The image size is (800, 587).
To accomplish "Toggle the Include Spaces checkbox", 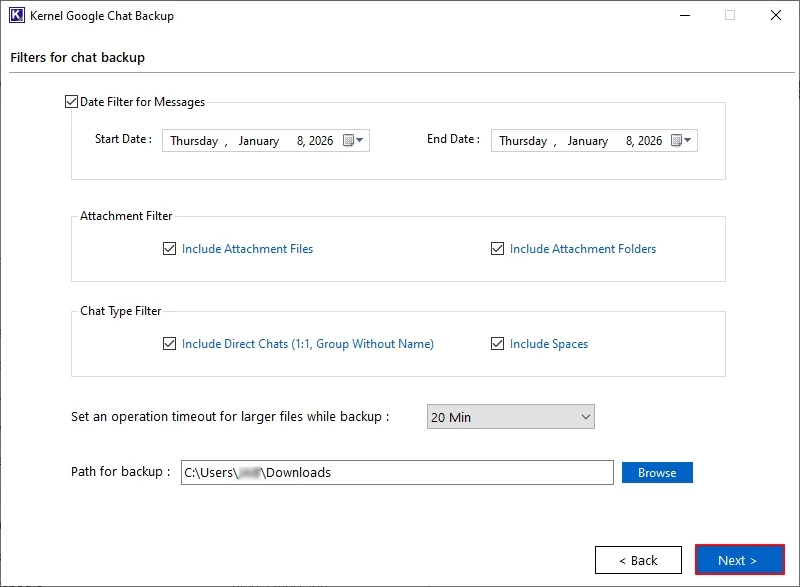I will 497,344.
